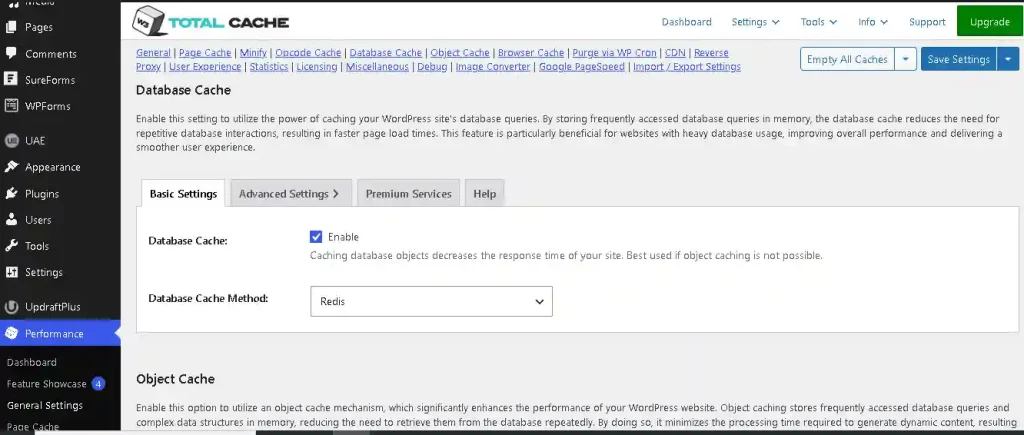This screenshot has width=1024, height=435.
Task: Open the Premium Services tab
Action: [x=409, y=194]
